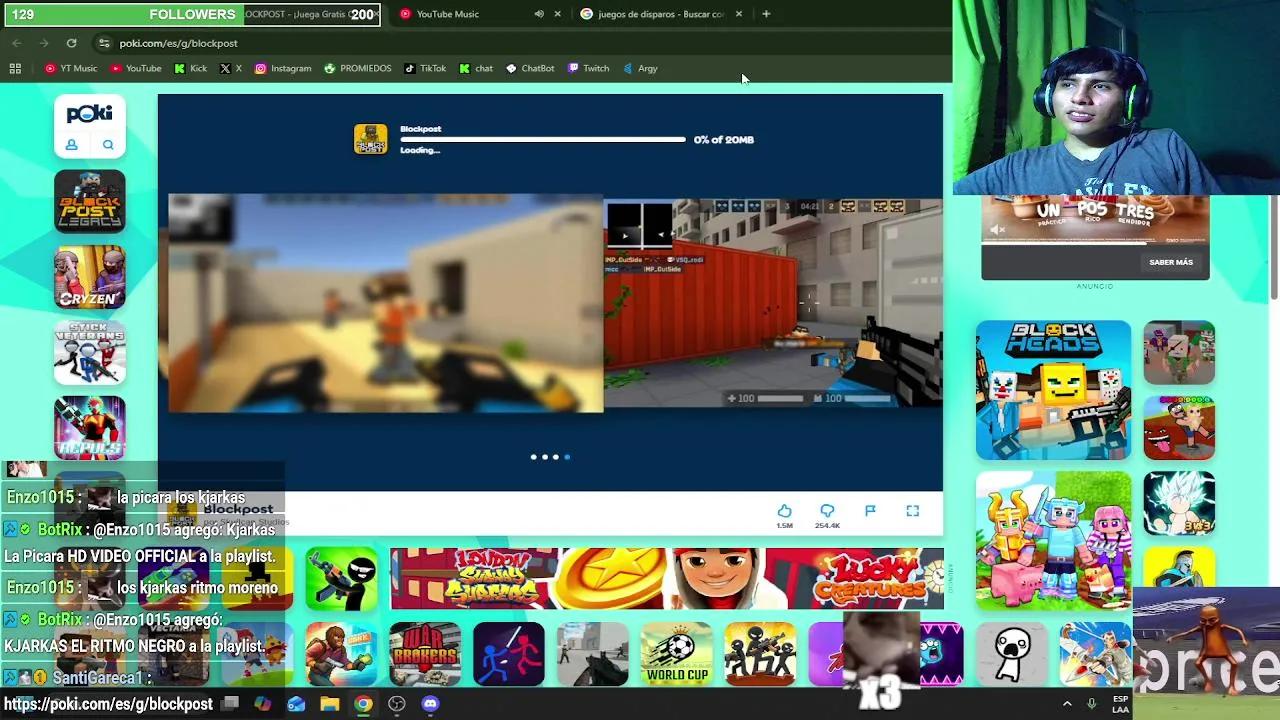Open a new browser tab
Viewport: 1280px width, 720px height.
click(x=766, y=14)
